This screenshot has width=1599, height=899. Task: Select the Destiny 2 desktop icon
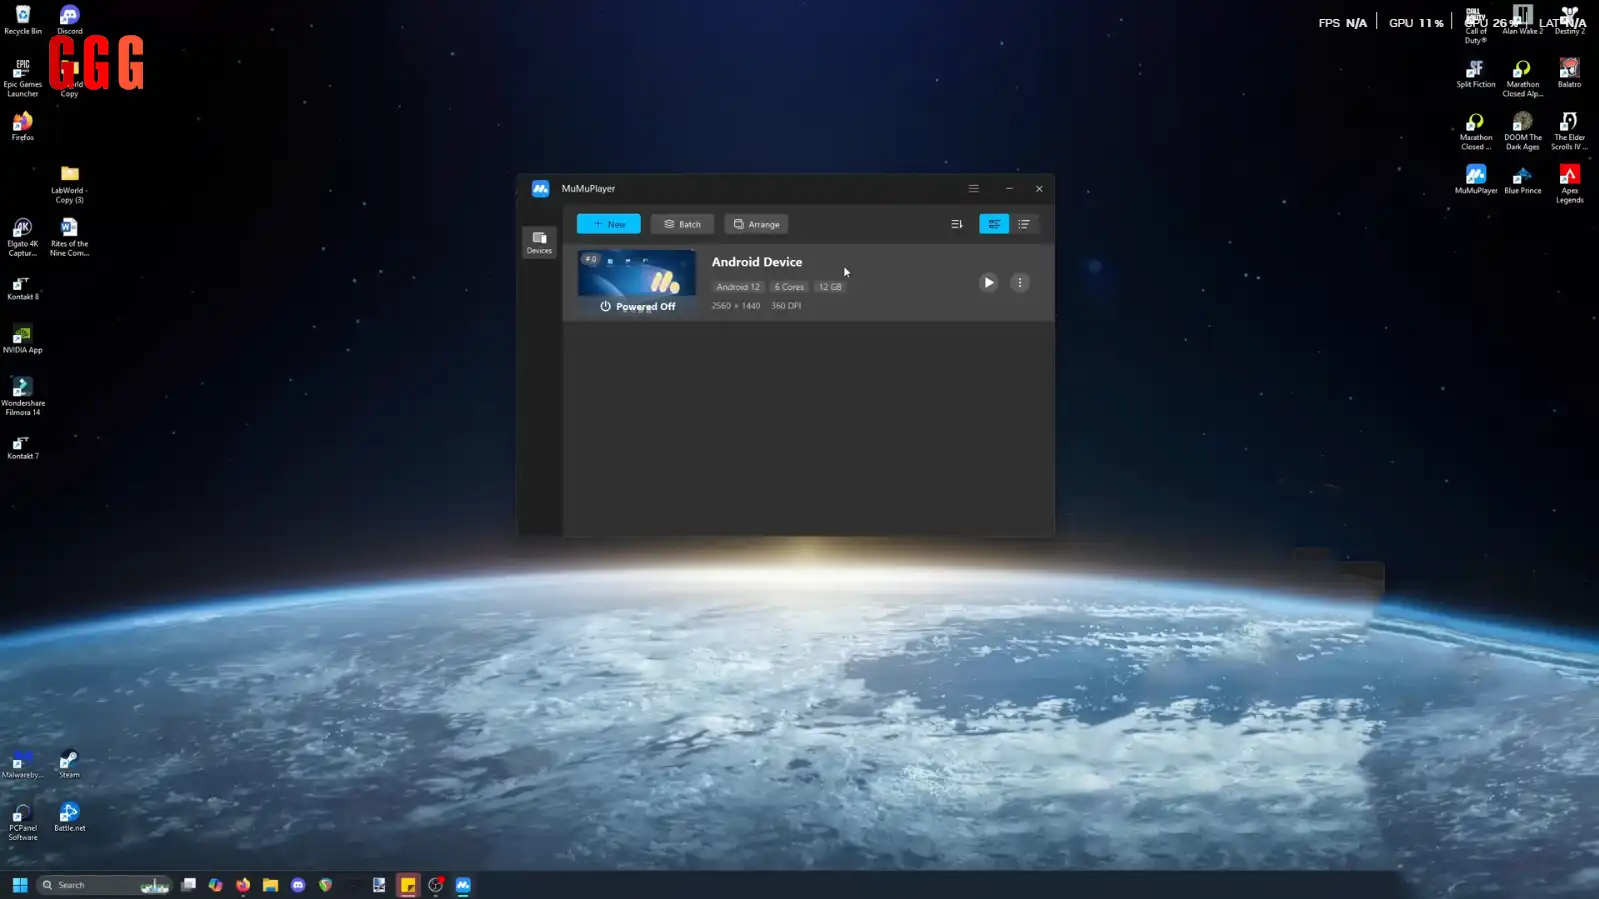point(1570,20)
